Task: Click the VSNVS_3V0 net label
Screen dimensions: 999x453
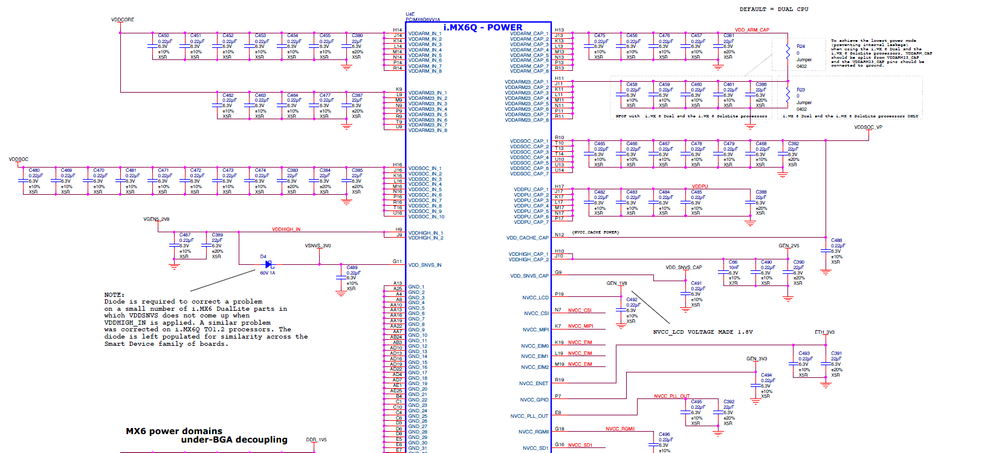Action: coord(319,245)
